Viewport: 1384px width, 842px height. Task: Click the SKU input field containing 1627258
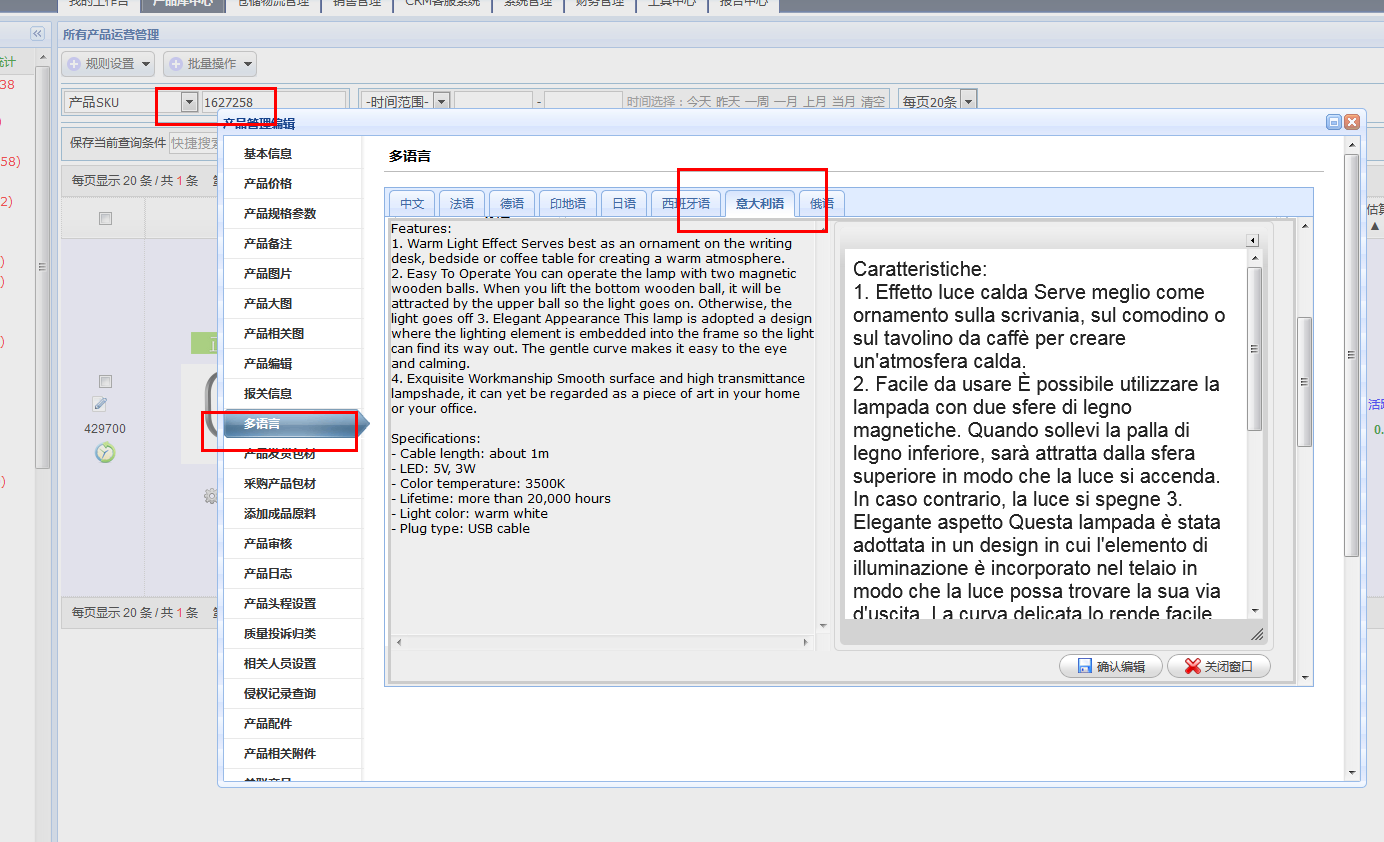point(273,102)
